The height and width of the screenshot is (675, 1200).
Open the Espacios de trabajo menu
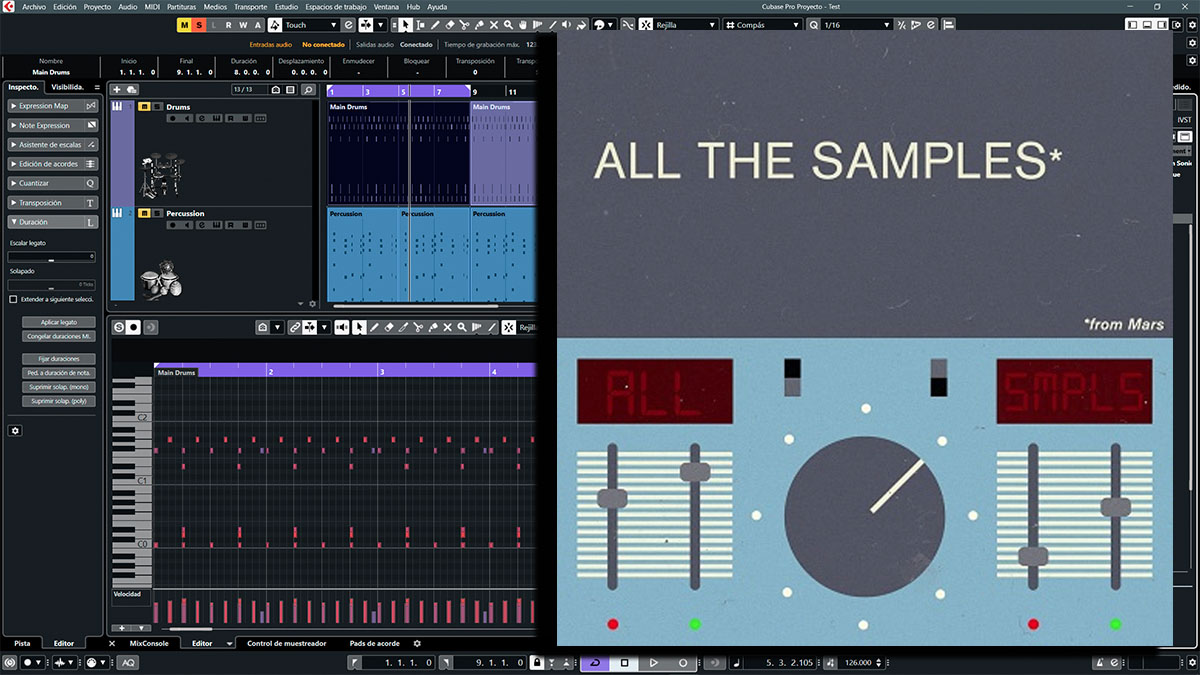pos(336,6)
